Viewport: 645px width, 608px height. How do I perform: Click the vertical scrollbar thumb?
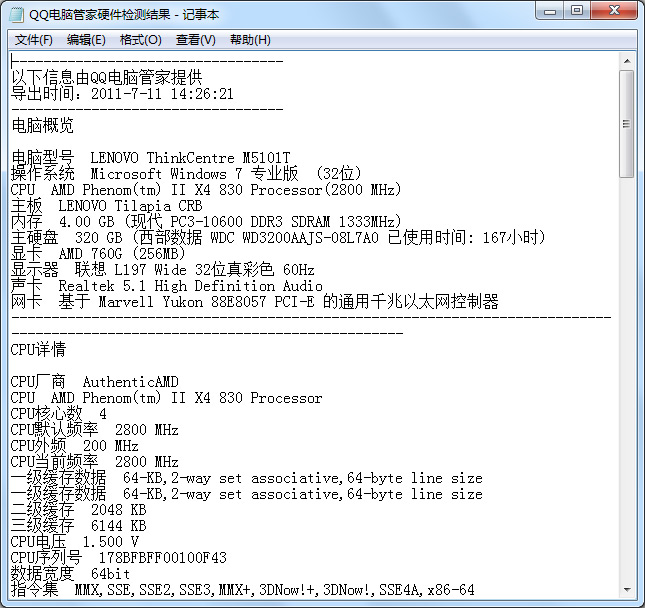(x=627, y=124)
